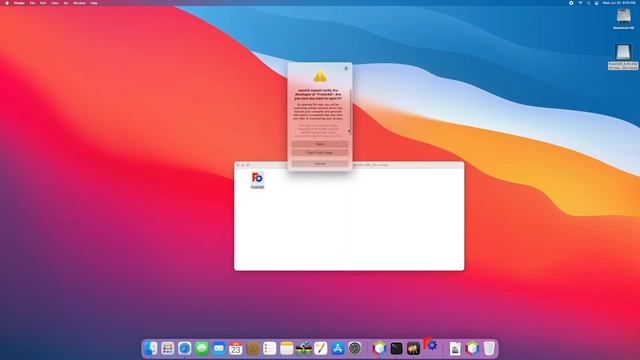Open Finder from the Dock
Image resolution: width=640 pixels, height=360 pixels.
pos(151,348)
